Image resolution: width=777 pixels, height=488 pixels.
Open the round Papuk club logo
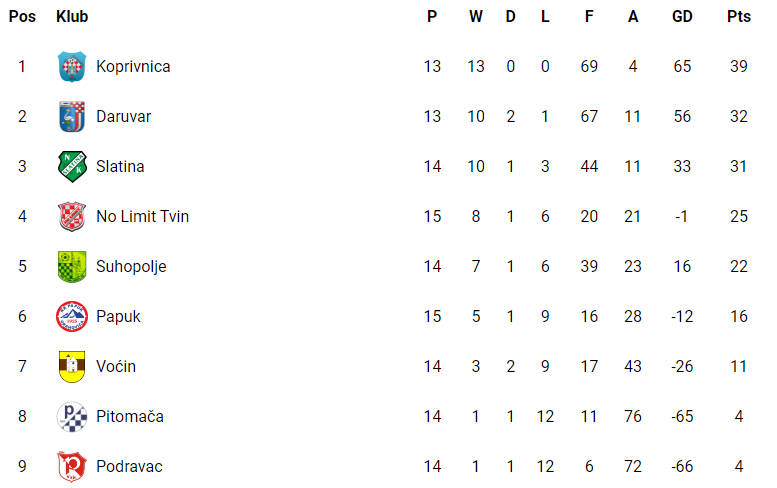click(72, 317)
